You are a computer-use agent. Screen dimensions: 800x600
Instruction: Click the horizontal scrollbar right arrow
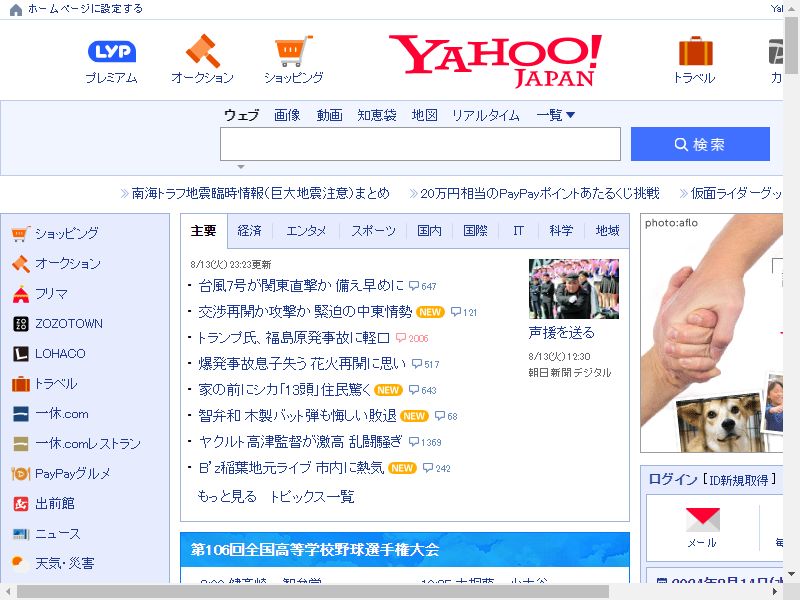pos(775,592)
